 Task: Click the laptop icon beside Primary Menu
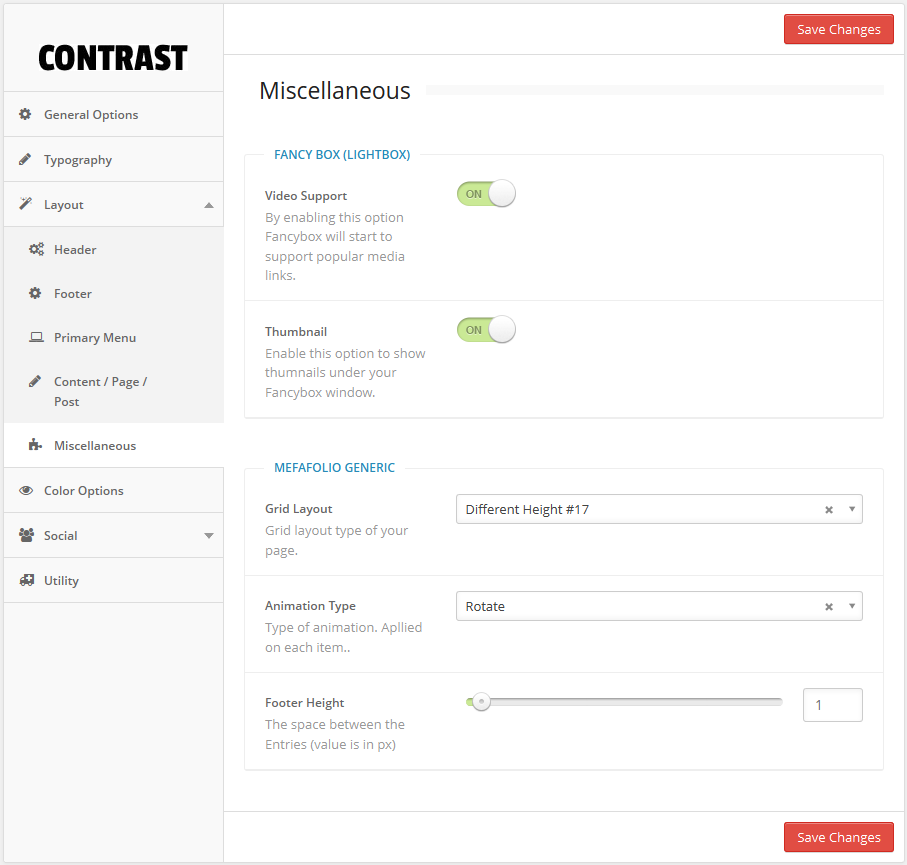pos(36,338)
